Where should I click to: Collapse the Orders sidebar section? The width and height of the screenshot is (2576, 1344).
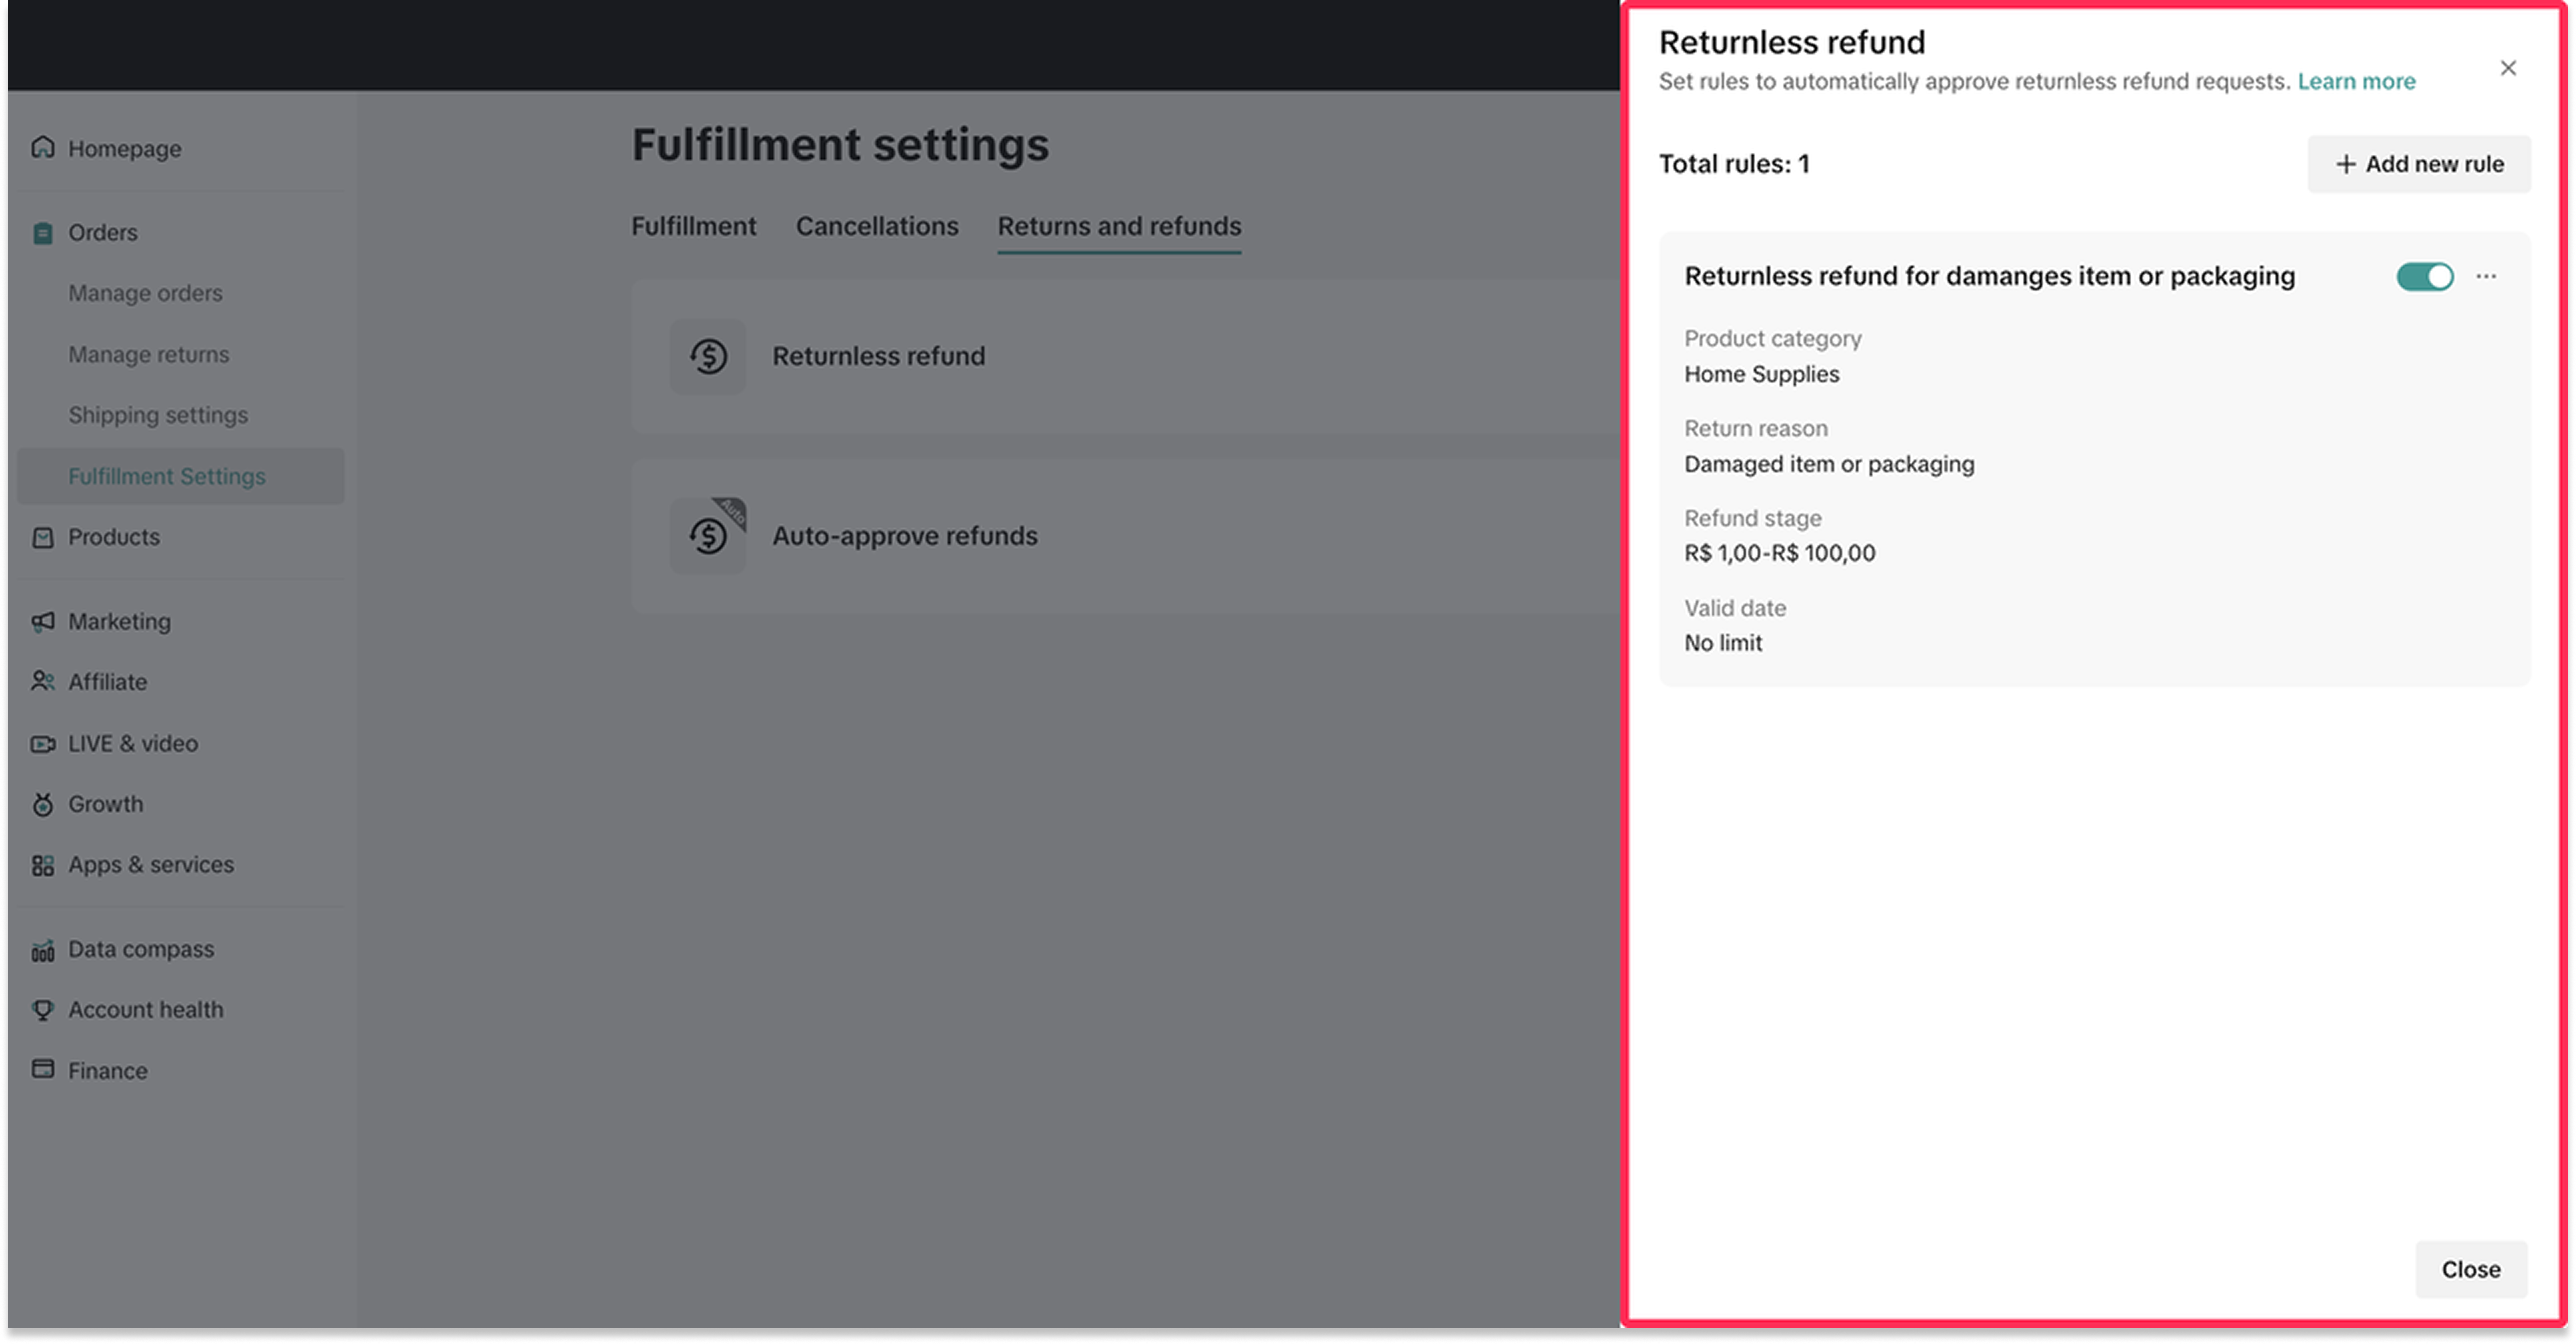[x=103, y=233]
